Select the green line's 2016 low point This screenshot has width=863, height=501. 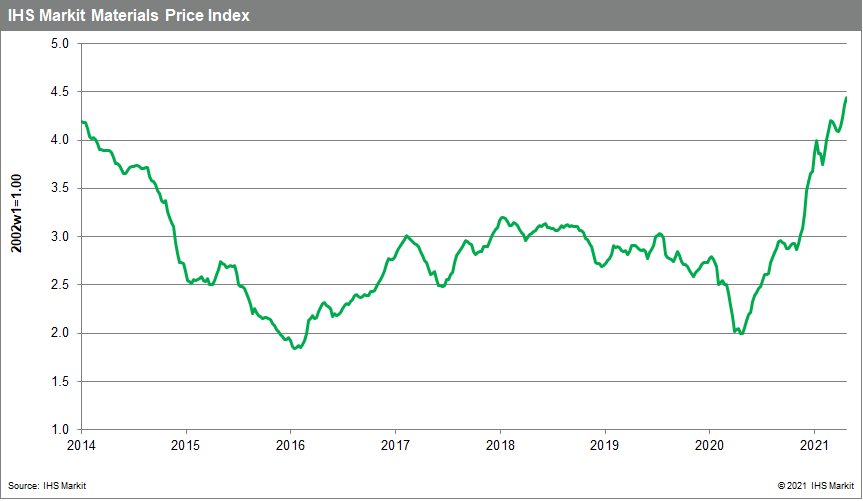295,348
